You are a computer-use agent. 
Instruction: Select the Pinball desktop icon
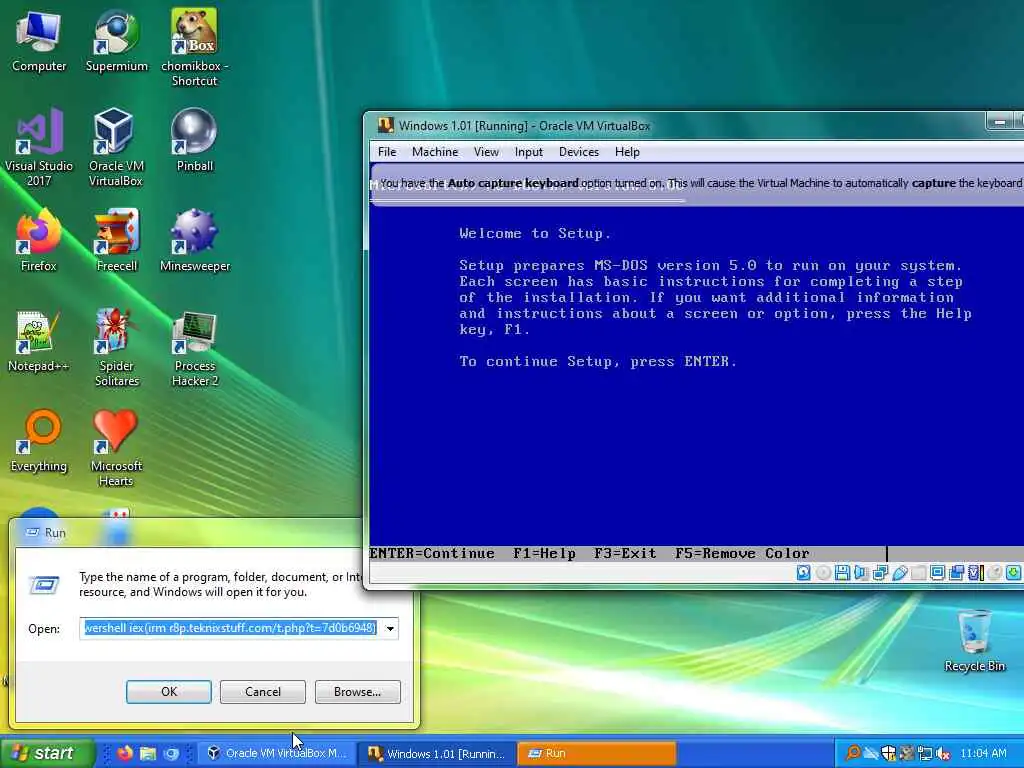(x=195, y=140)
